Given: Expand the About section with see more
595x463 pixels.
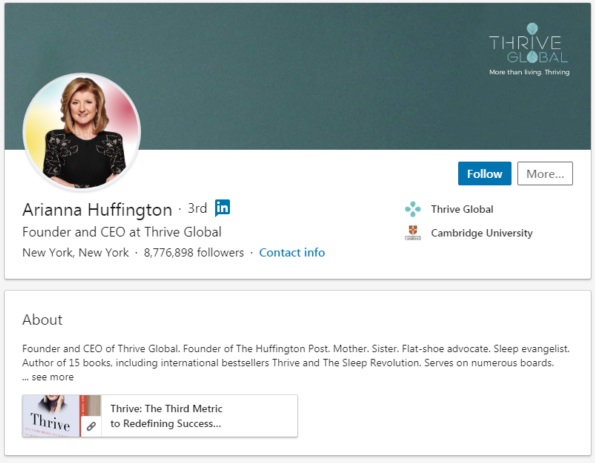Looking at the screenshot, I should pyautogui.click(x=52, y=377).
